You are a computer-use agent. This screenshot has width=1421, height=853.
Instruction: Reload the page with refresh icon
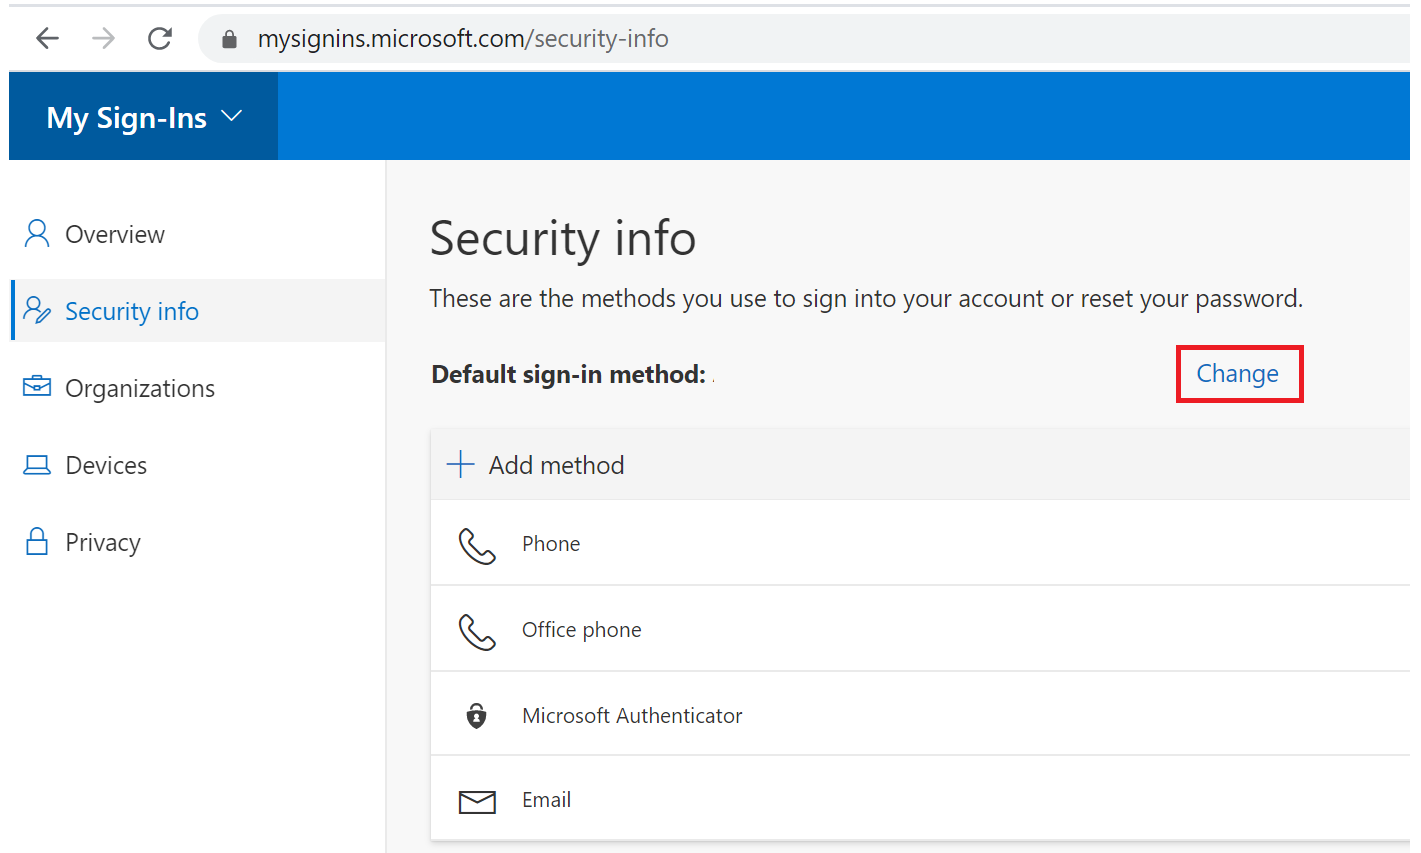point(159,39)
